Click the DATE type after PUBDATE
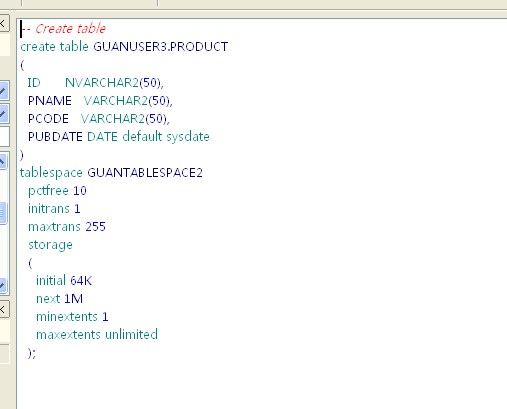This screenshot has height=409, width=507. coord(102,137)
